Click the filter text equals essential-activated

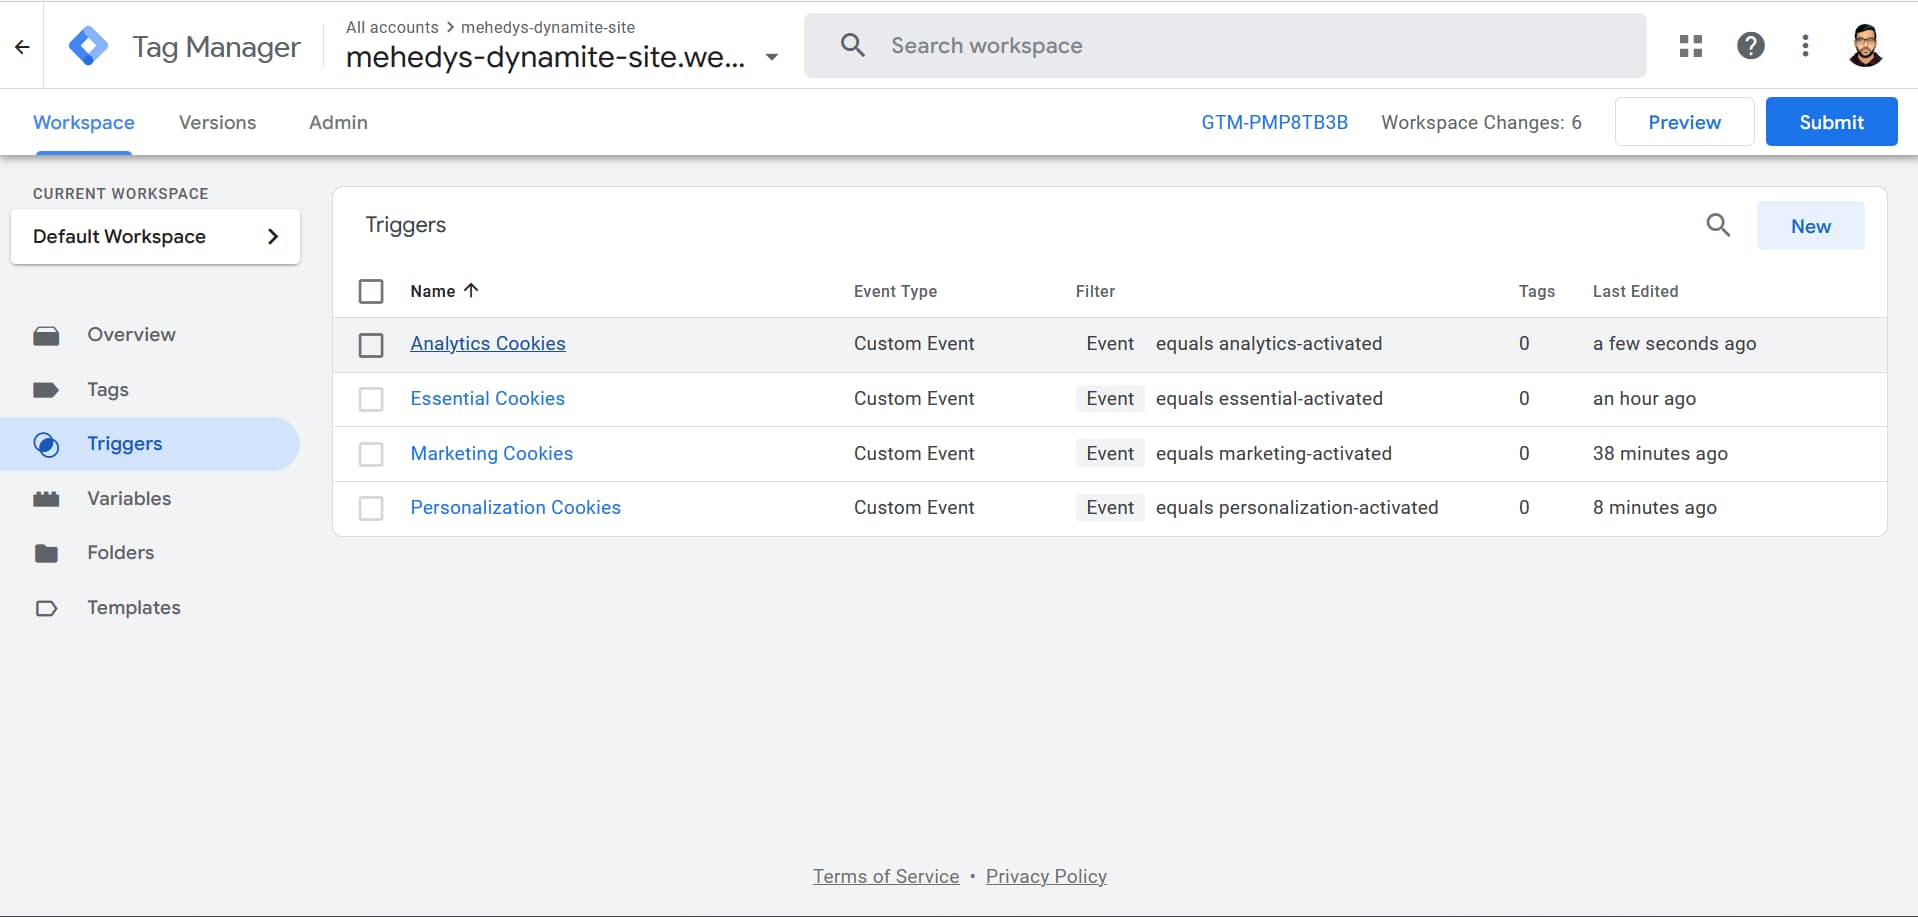[x=1269, y=398]
